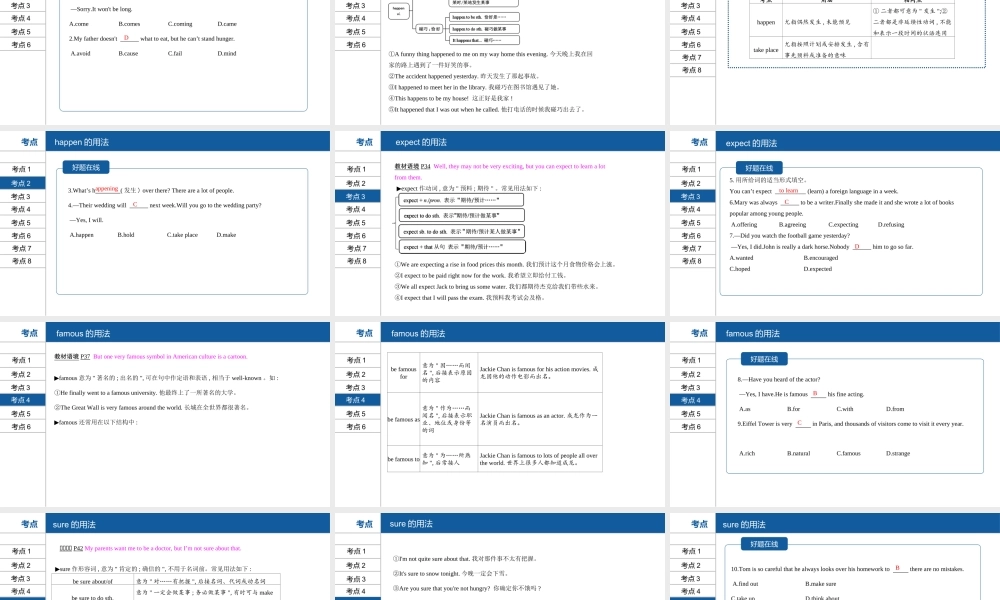Click the 'be sure about/of' table cell
Screen dimensions: 1000x600
point(92,582)
